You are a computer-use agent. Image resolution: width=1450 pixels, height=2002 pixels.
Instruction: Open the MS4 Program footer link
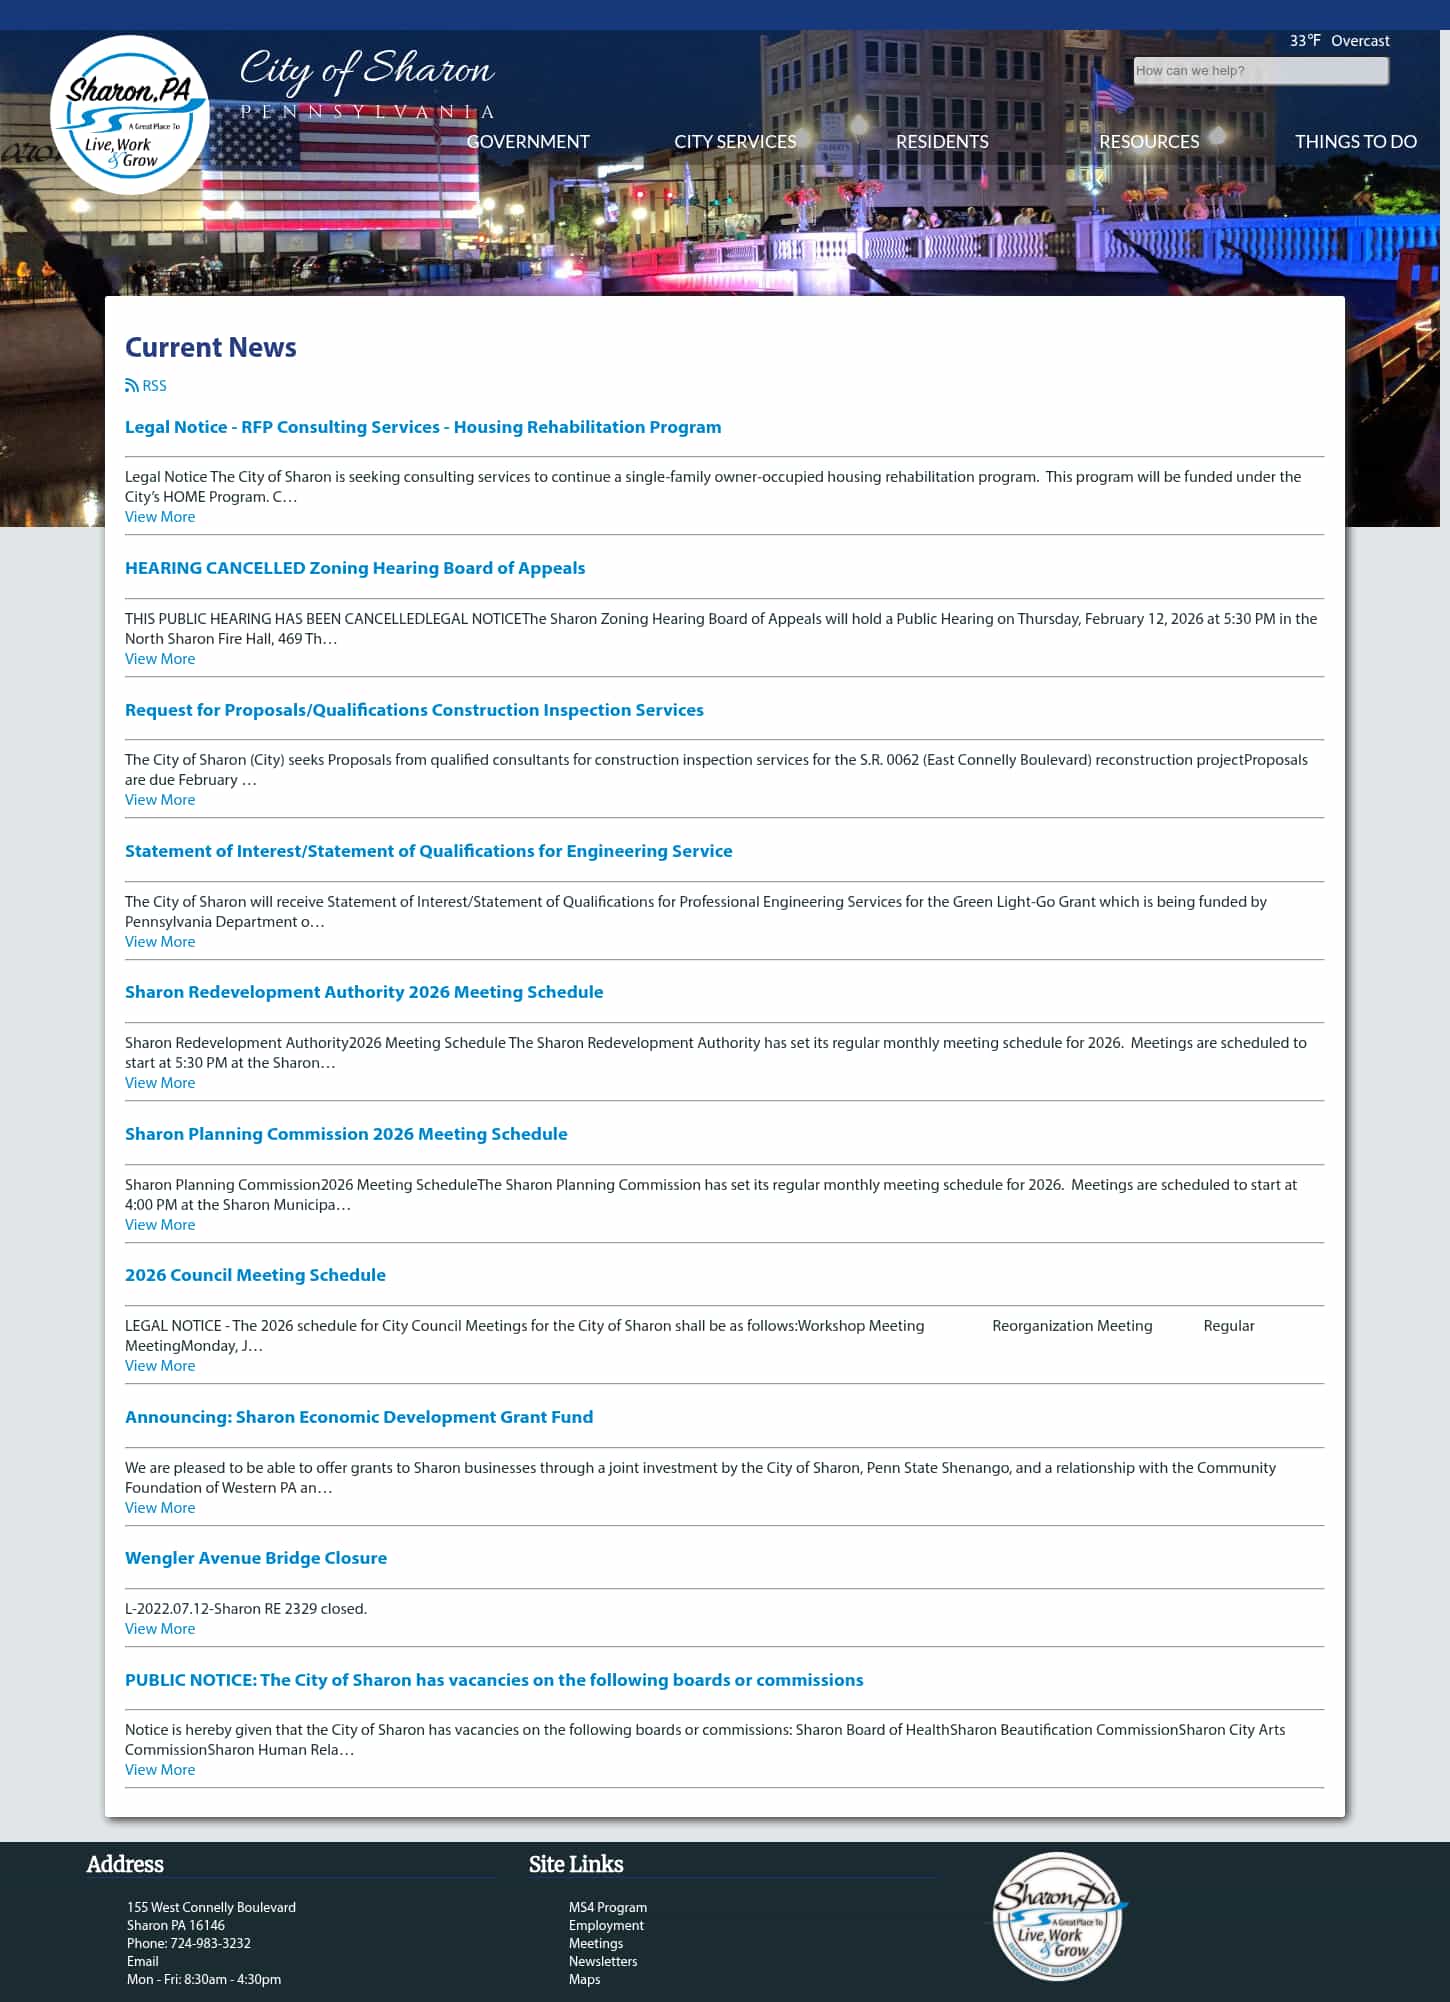(x=608, y=1907)
